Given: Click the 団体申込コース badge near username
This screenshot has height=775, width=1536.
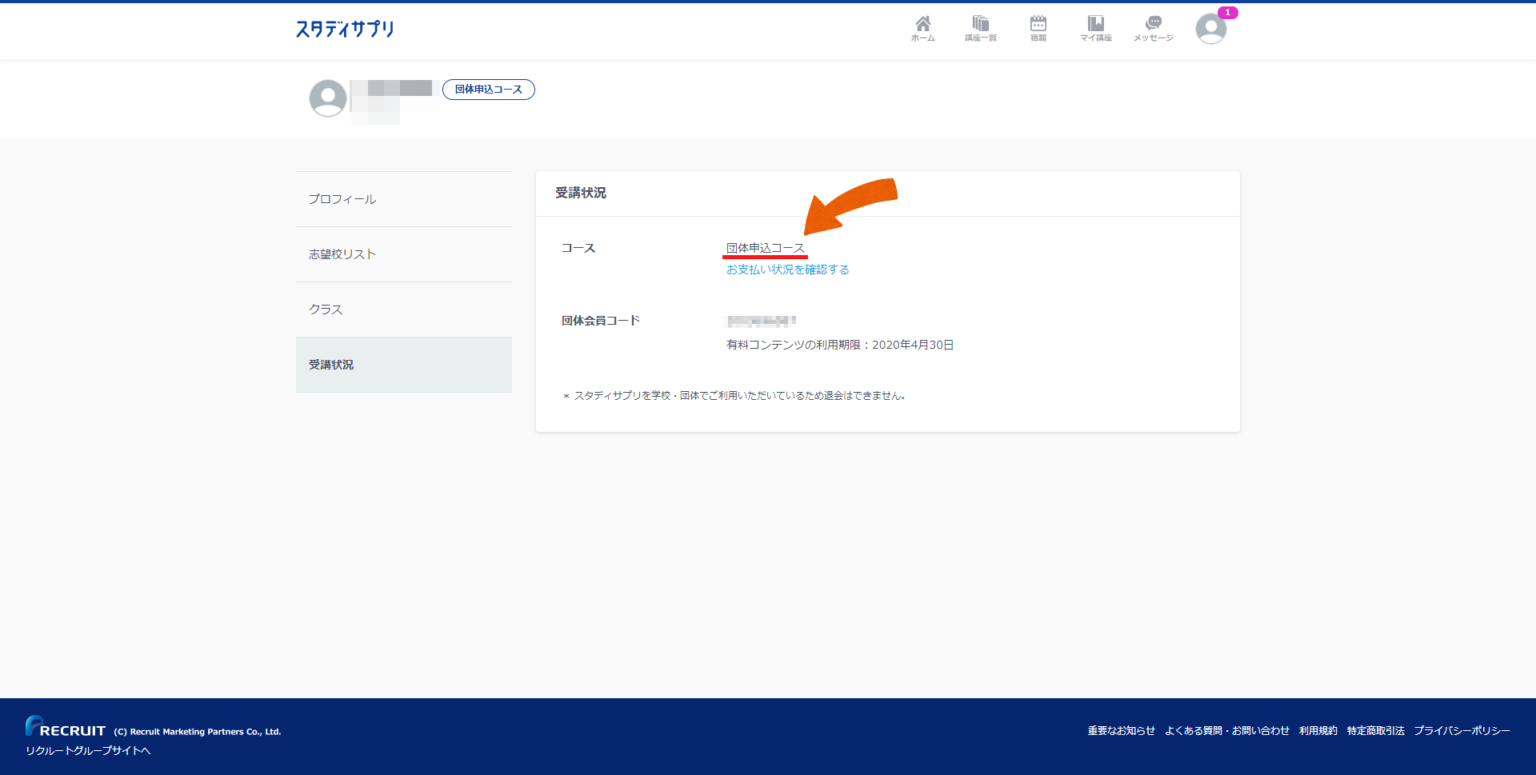Looking at the screenshot, I should 488,90.
